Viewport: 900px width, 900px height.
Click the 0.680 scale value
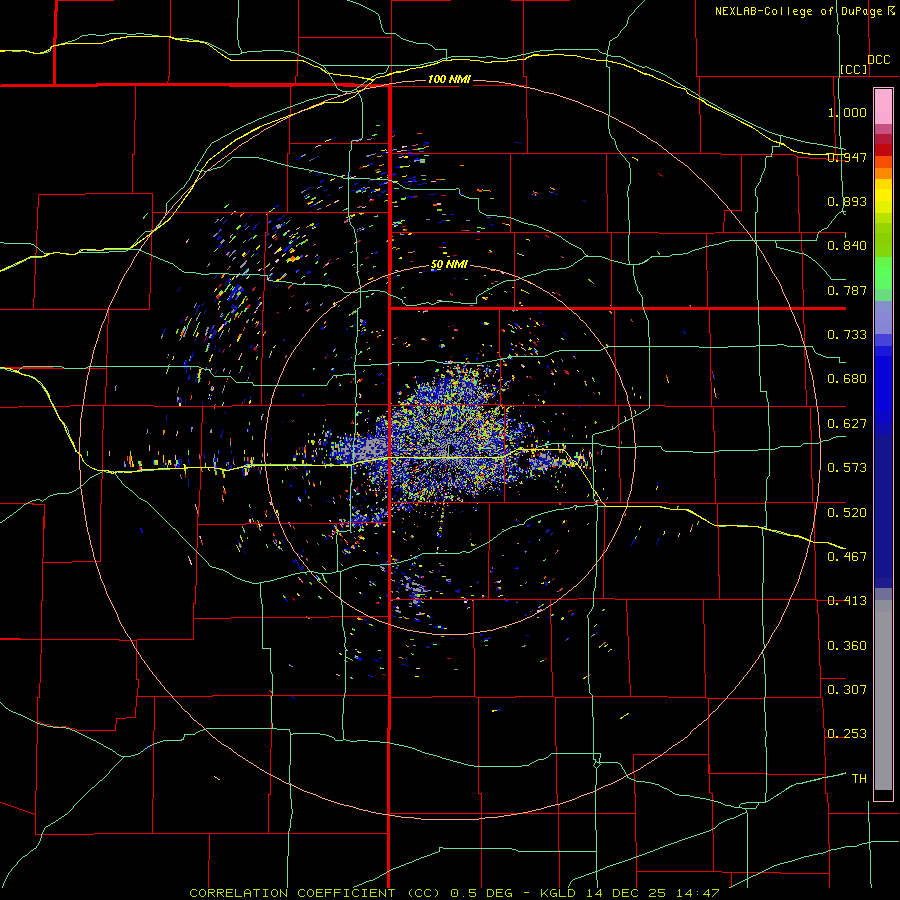847,379
